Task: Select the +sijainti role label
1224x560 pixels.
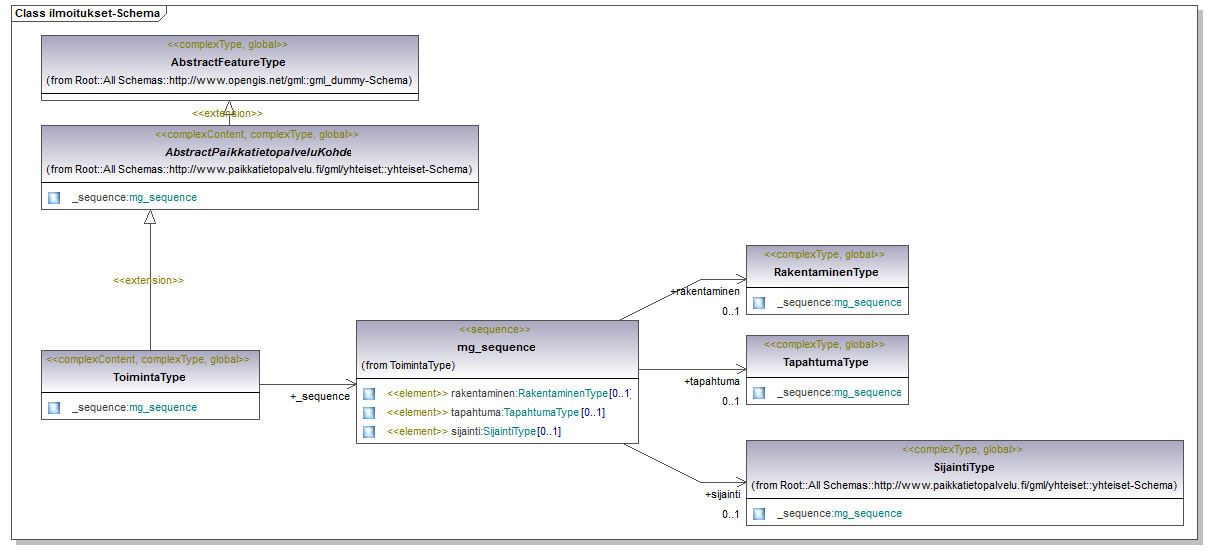Action: point(722,494)
